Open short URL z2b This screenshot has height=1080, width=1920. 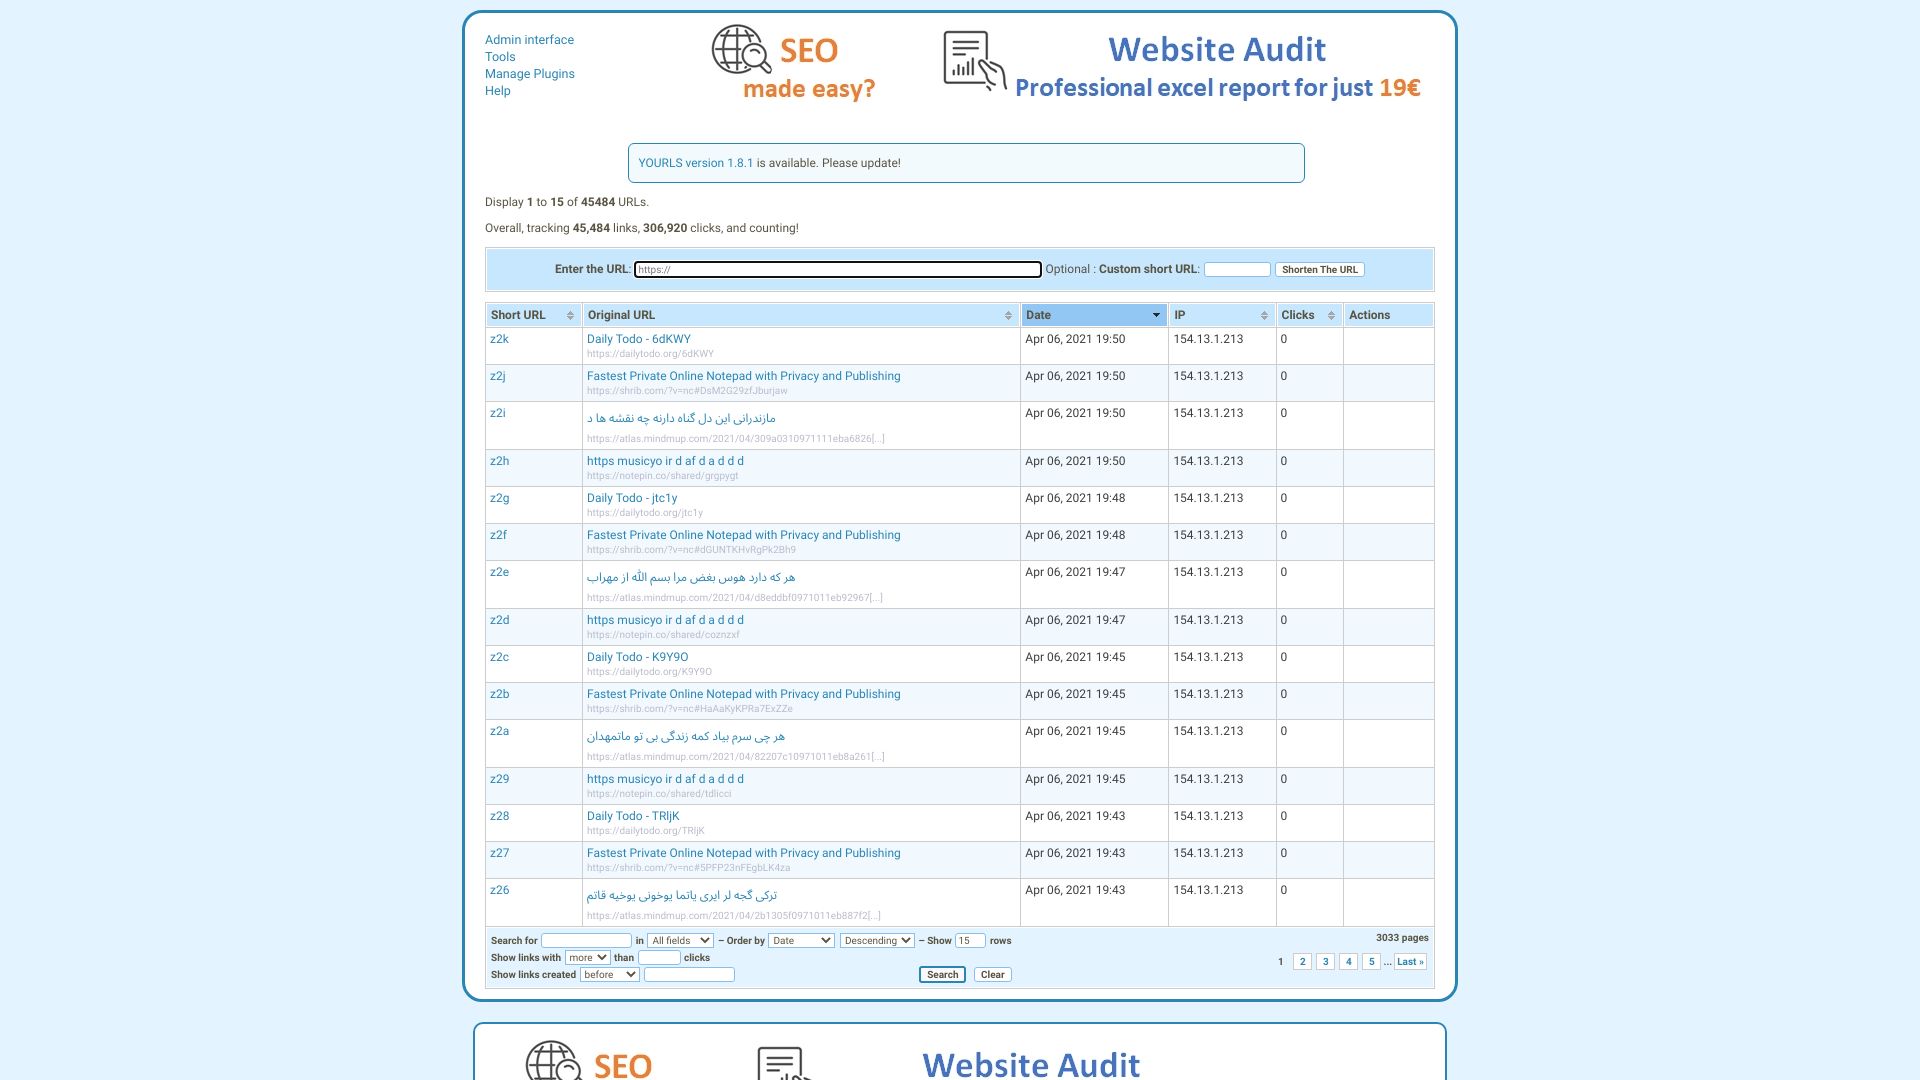(499, 695)
